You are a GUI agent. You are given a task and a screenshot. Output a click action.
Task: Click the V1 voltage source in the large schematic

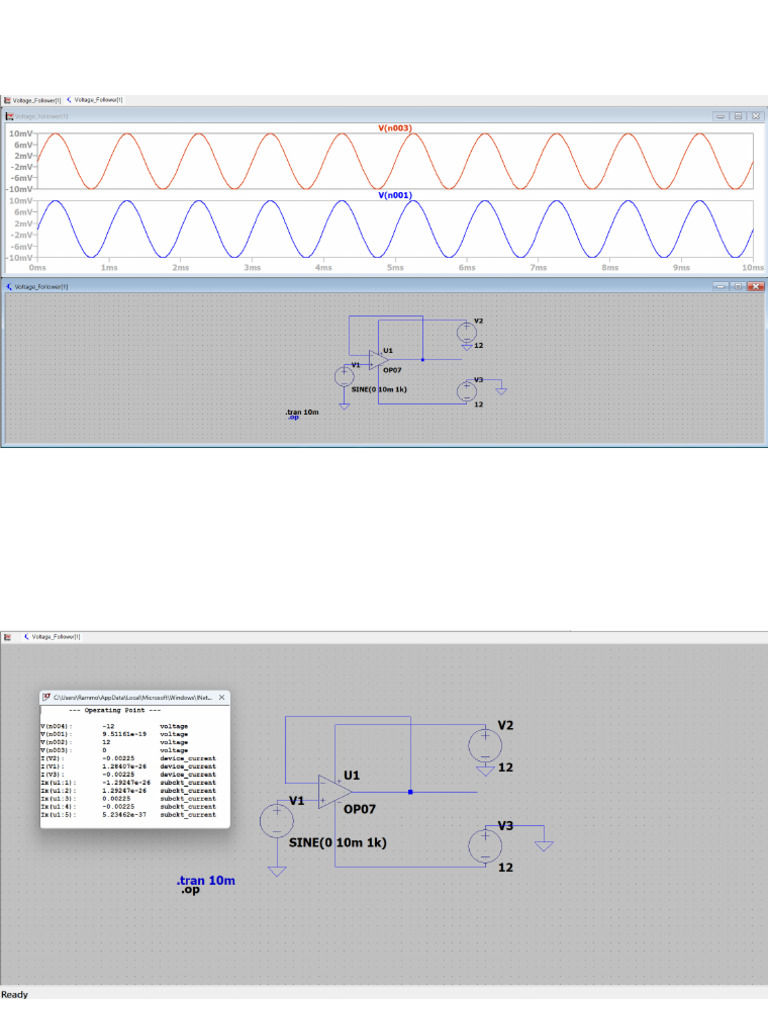(277, 821)
